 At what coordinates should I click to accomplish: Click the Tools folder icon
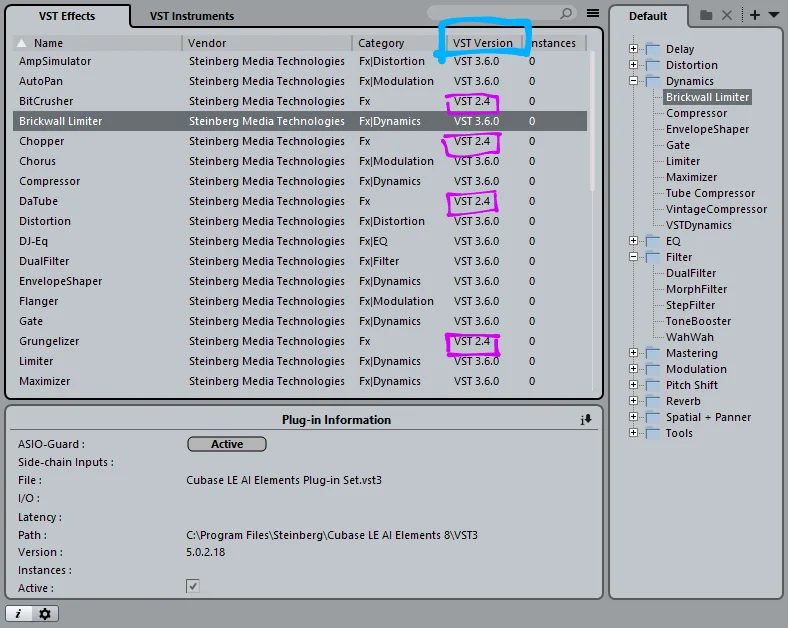(653, 433)
